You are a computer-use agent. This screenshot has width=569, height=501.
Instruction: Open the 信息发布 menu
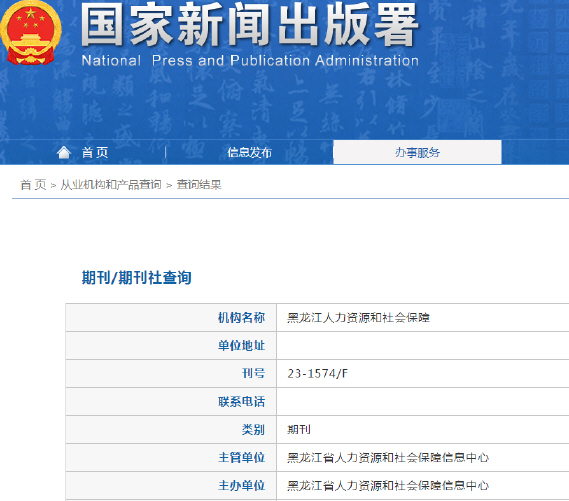(x=250, y=152)
